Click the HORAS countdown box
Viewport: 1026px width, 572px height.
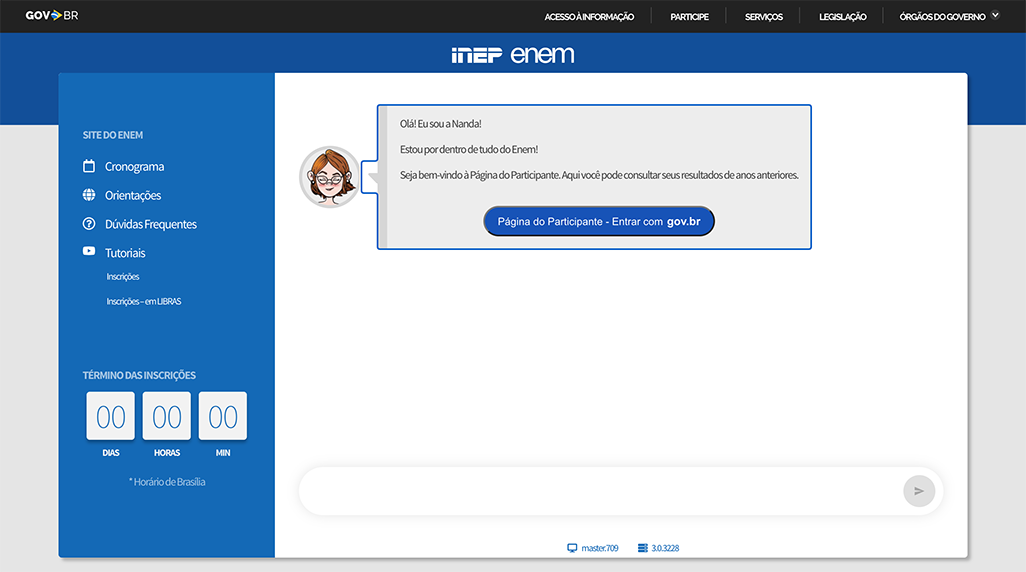(167, 416)
